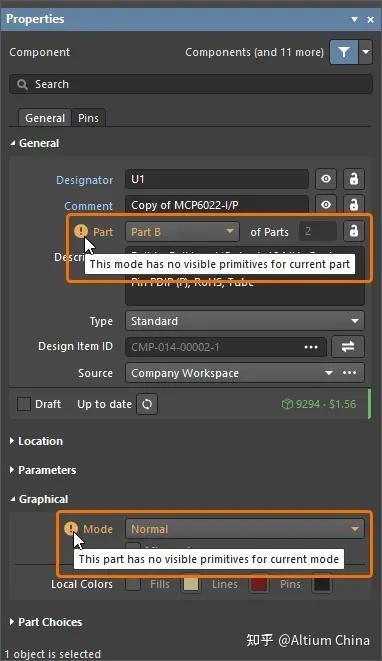This screenshot has height=661, width=382.
Task: Click the Search field
Action: click(191, 84)
